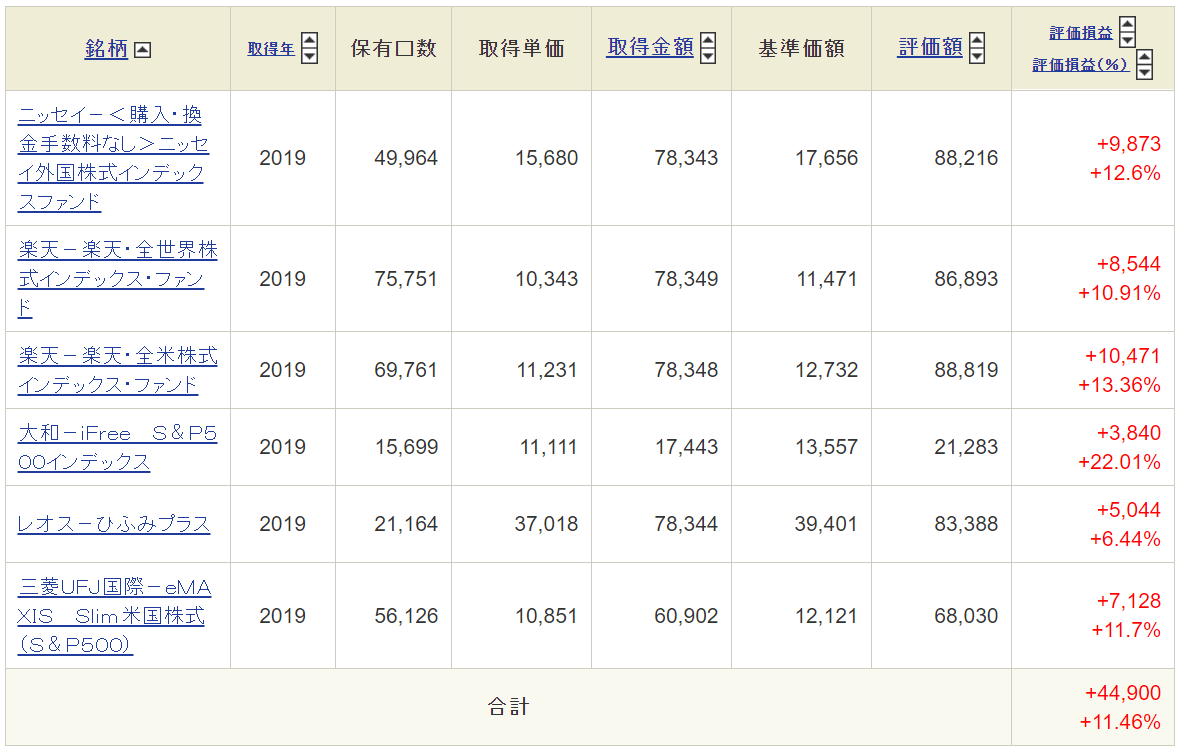
Task: Click the 60,902 acquisition amount
Action: coord(686,616)
